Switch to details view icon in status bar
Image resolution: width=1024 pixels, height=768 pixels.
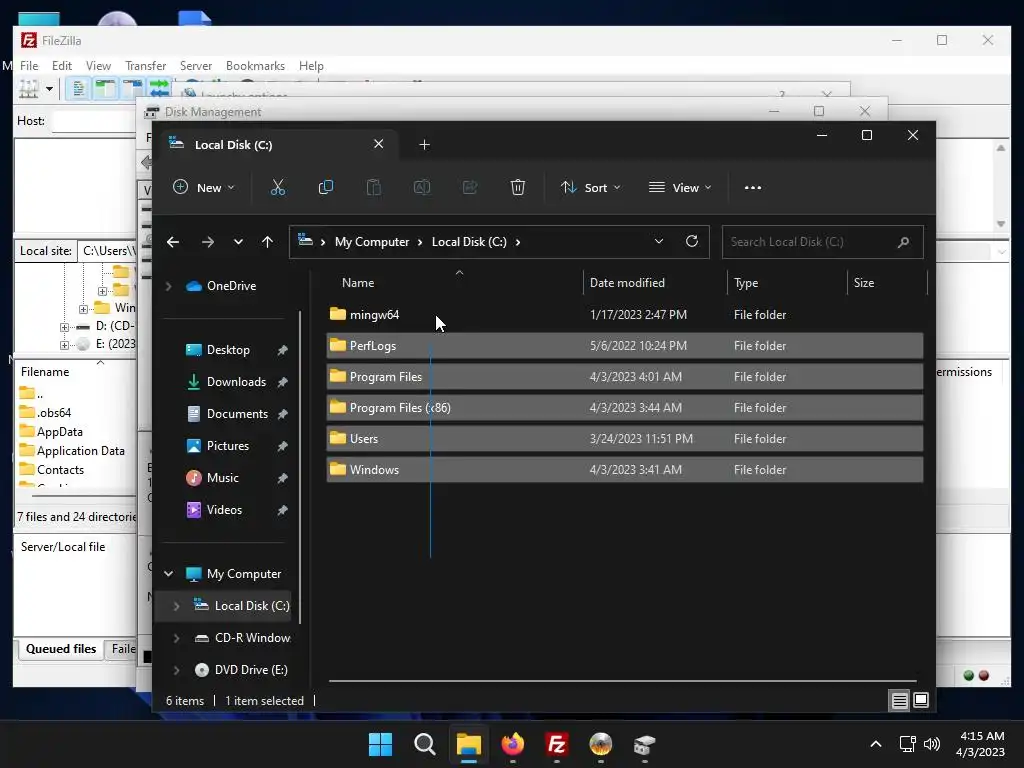(x=899, y=701)
